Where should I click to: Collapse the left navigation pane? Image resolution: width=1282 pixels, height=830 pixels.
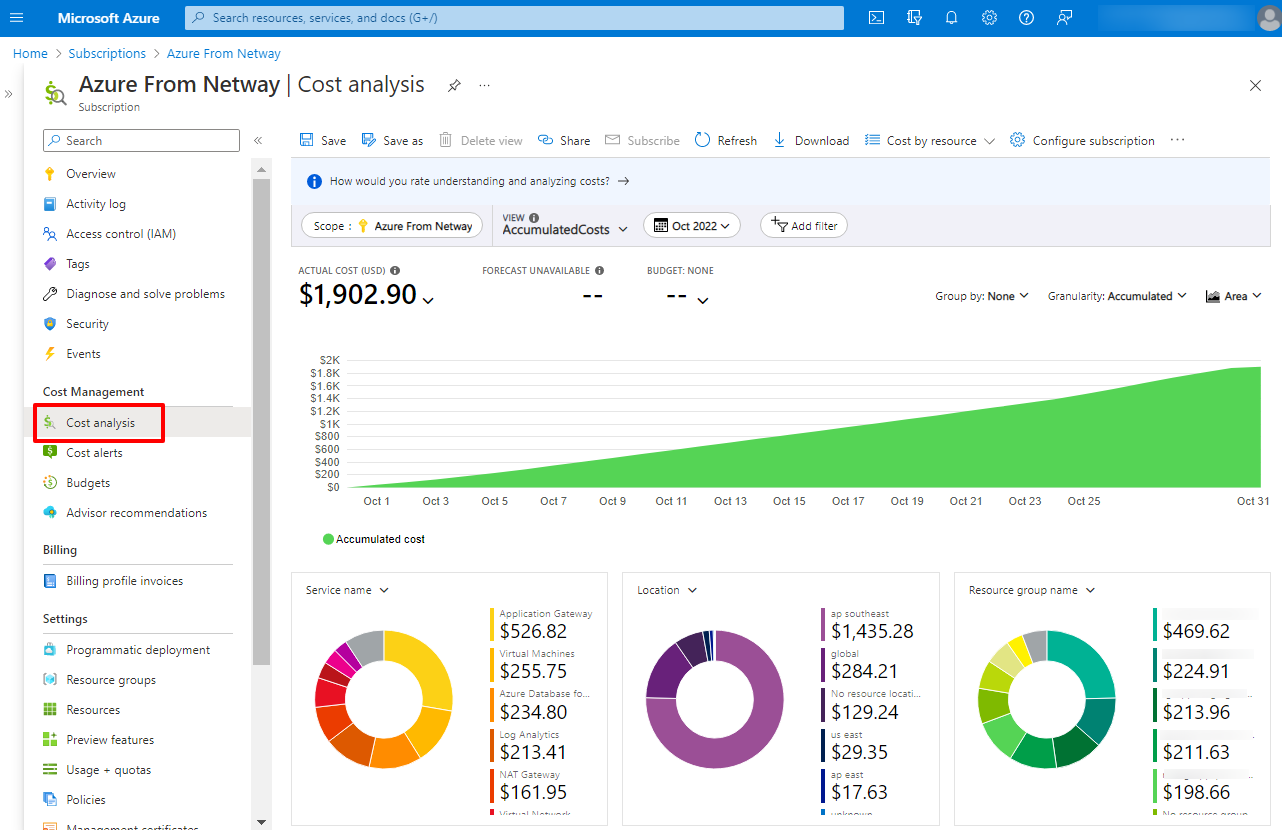click(258, 141)
